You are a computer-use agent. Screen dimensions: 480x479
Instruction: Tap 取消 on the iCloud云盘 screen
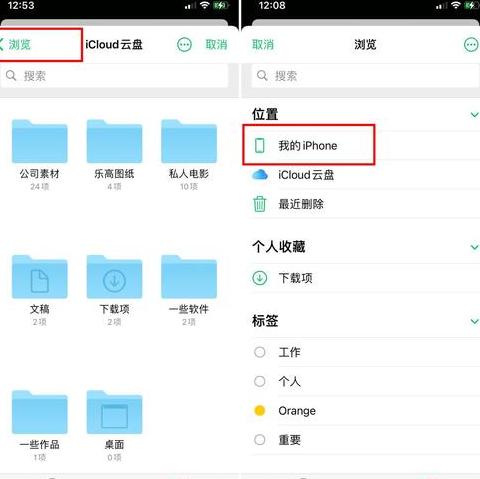coord(216,44)
